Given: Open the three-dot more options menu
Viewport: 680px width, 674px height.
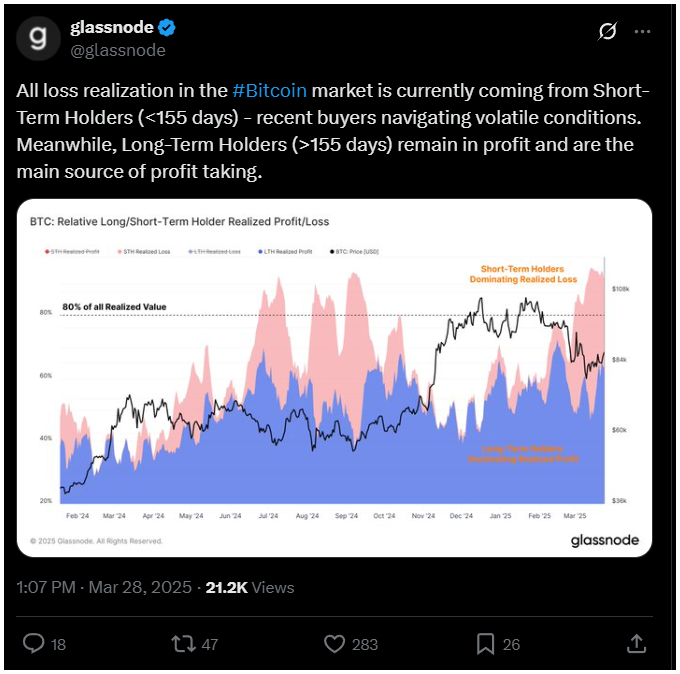Looking at the screenshot, I should (x=642, y=32).
